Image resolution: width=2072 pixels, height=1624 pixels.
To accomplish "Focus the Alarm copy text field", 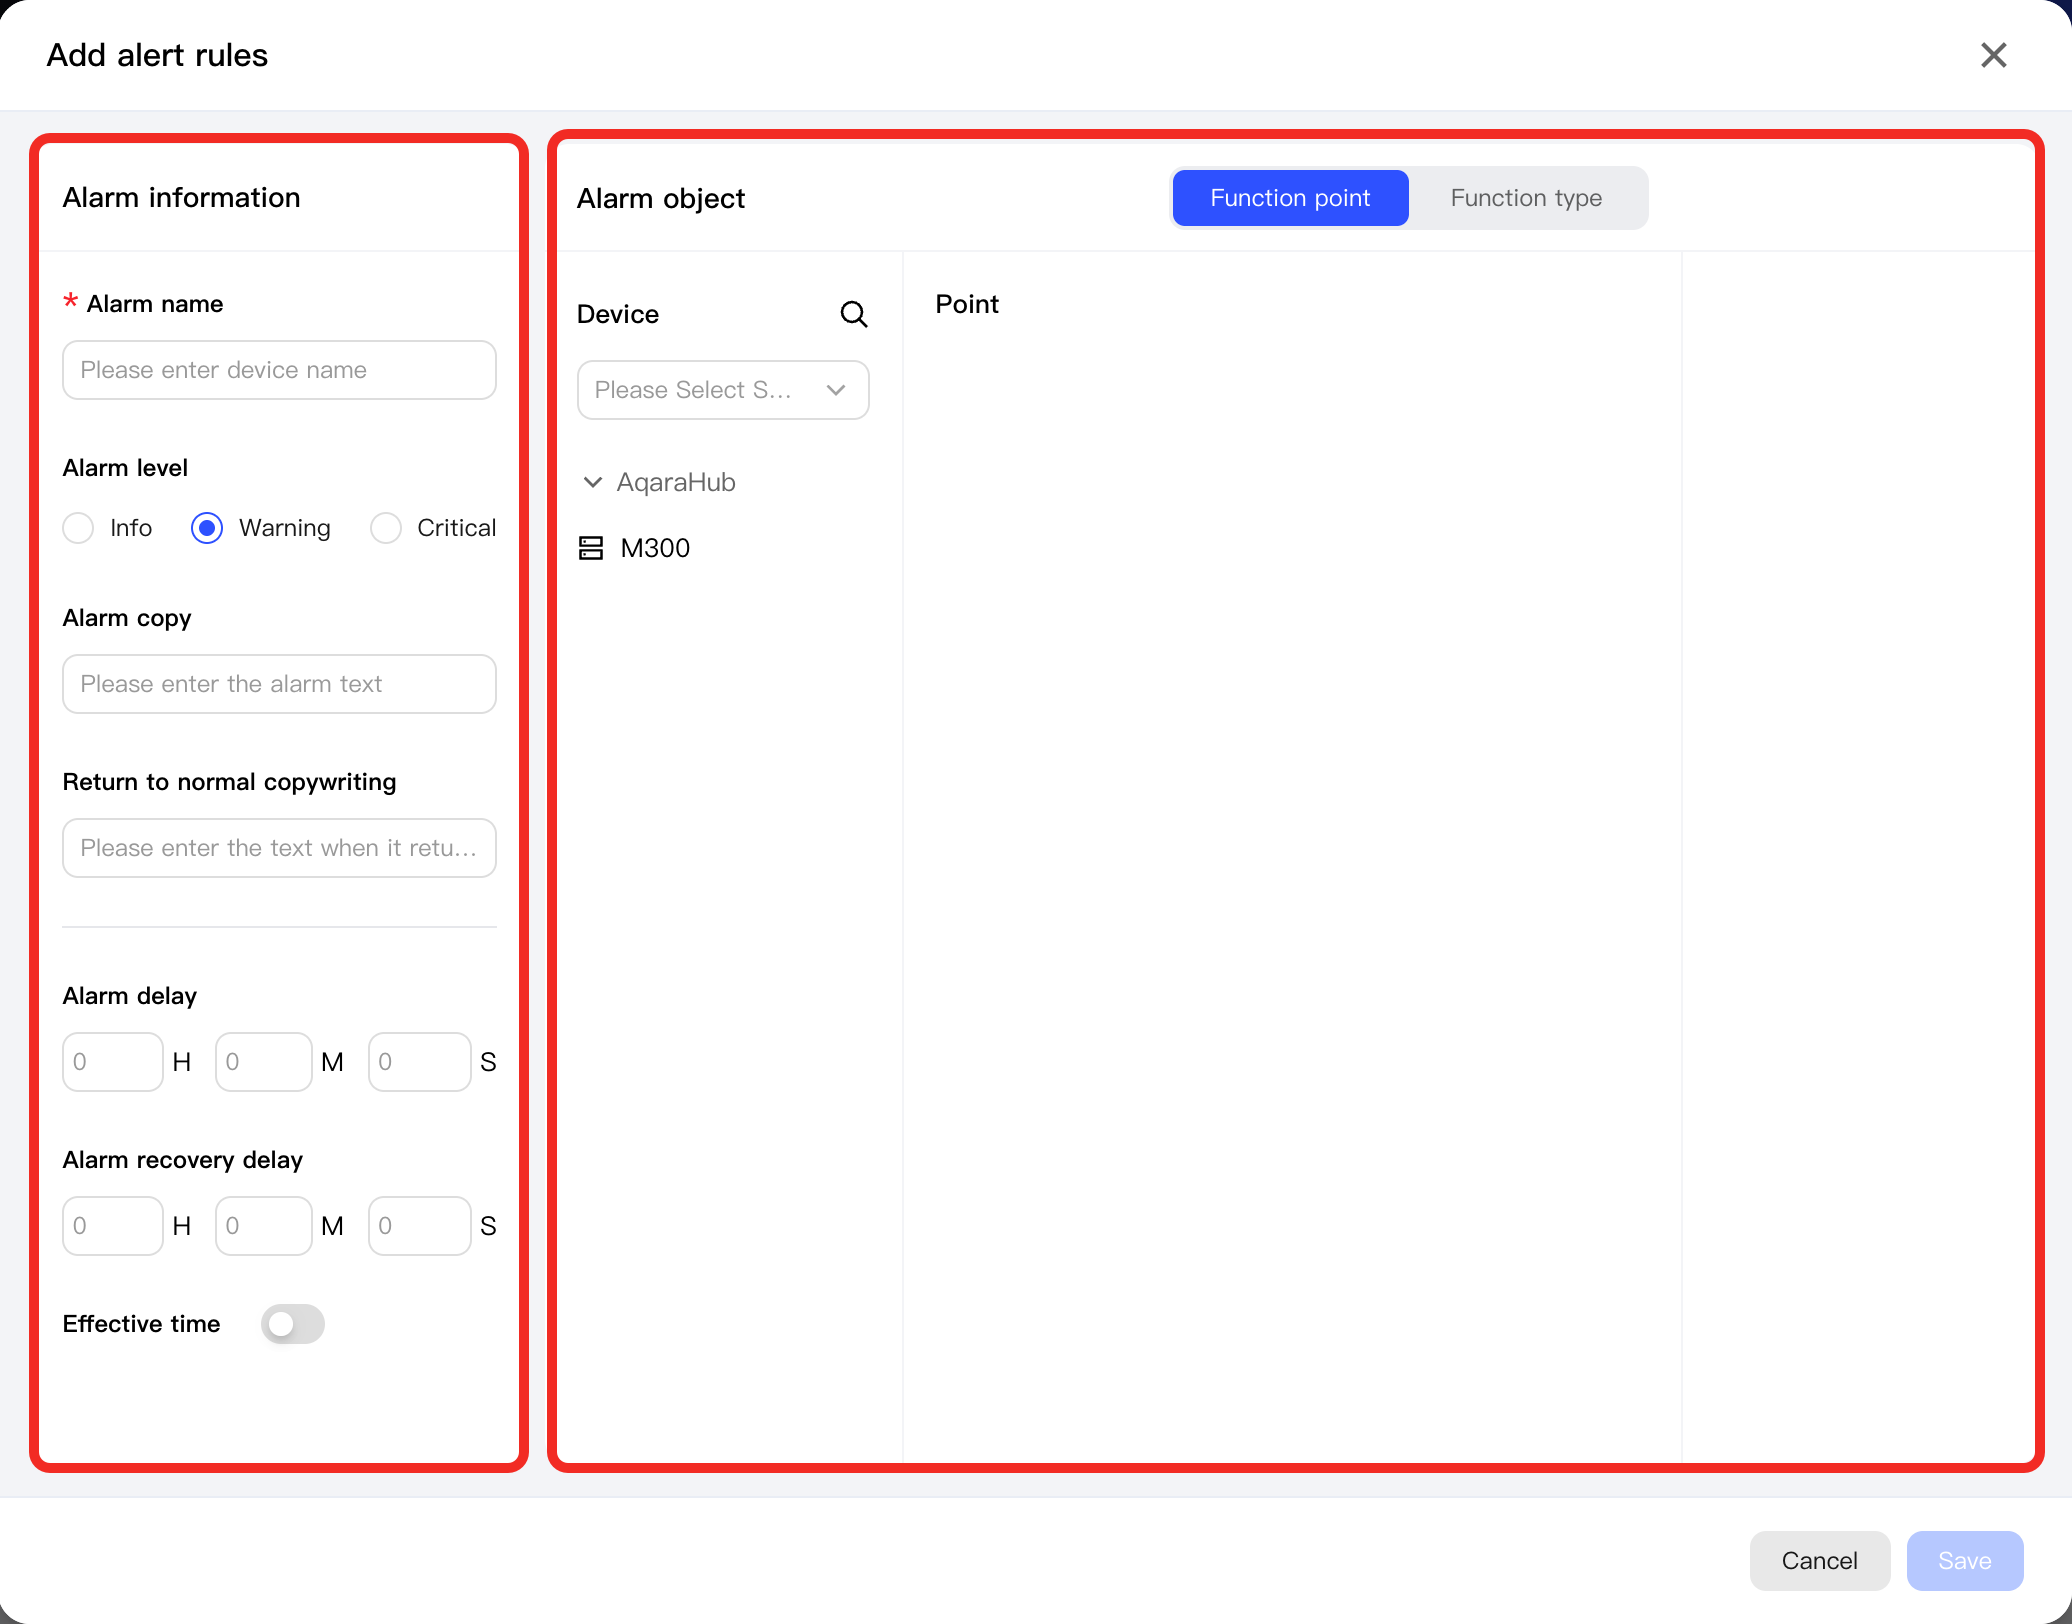I will pyautogui.click(x=279, y=684).
